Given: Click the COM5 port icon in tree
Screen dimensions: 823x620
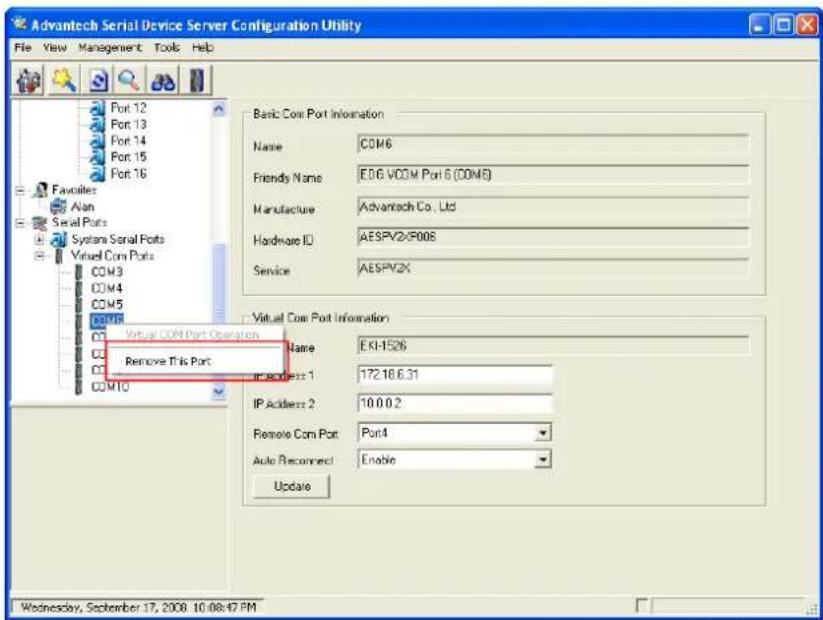Looking at the screenshot, I should (x=79, y=304).
